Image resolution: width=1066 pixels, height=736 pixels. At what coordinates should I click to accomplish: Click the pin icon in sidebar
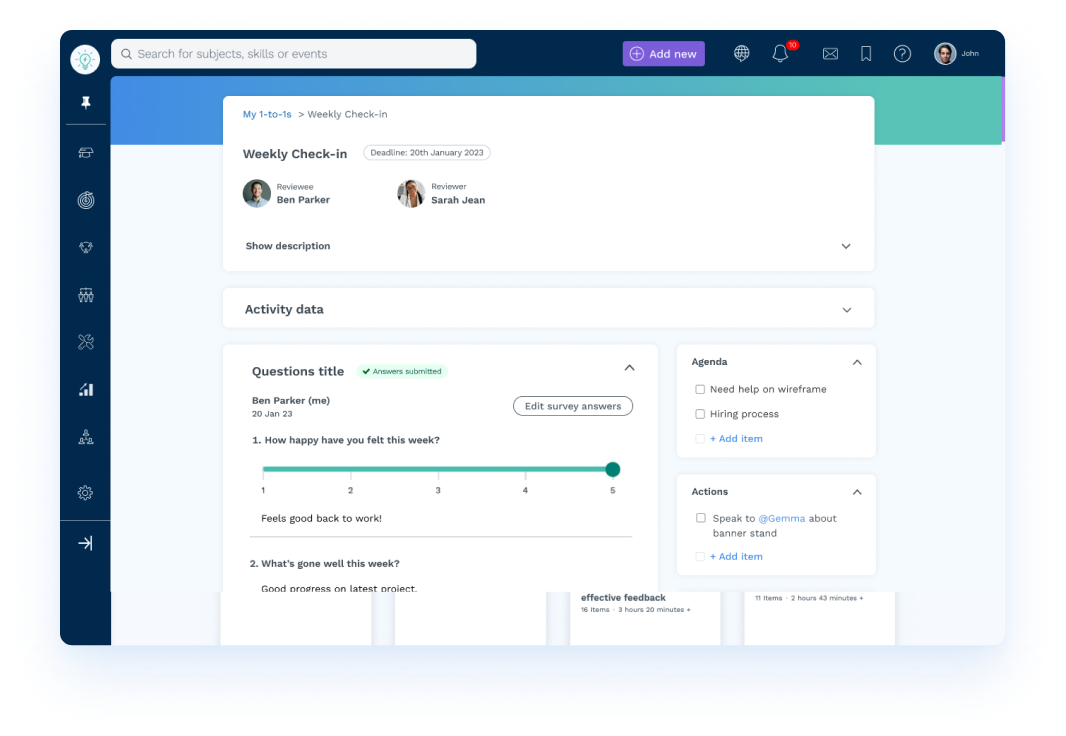[x=86, y=103]
